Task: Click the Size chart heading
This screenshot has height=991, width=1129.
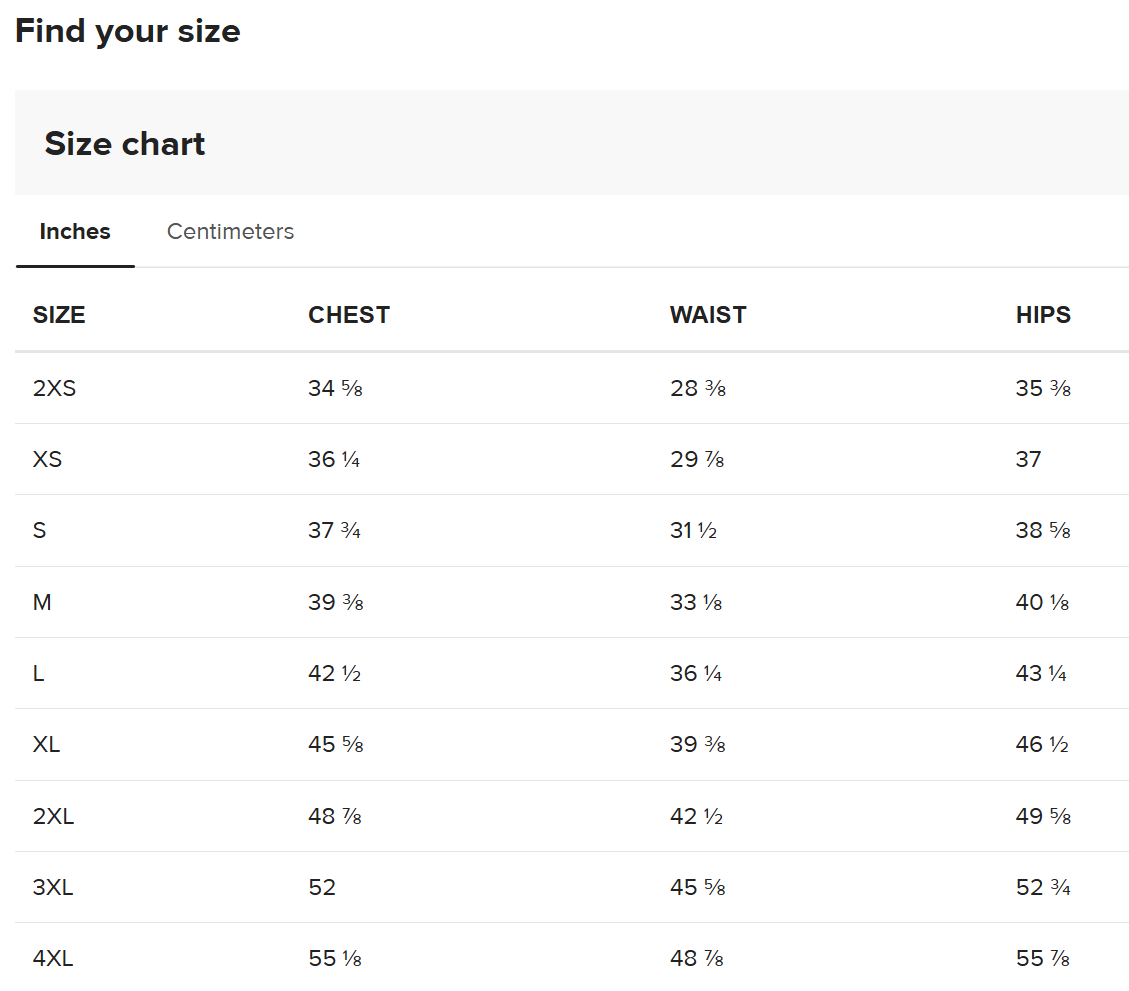Action: pos(125,143)
